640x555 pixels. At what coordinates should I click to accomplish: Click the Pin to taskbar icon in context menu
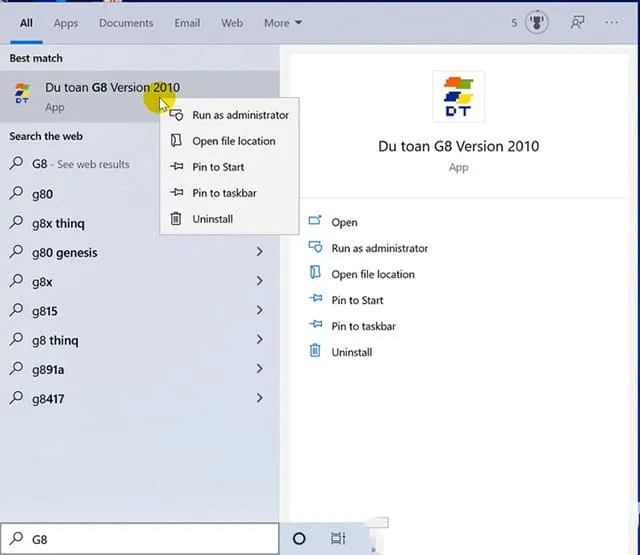tap(176, 192)
